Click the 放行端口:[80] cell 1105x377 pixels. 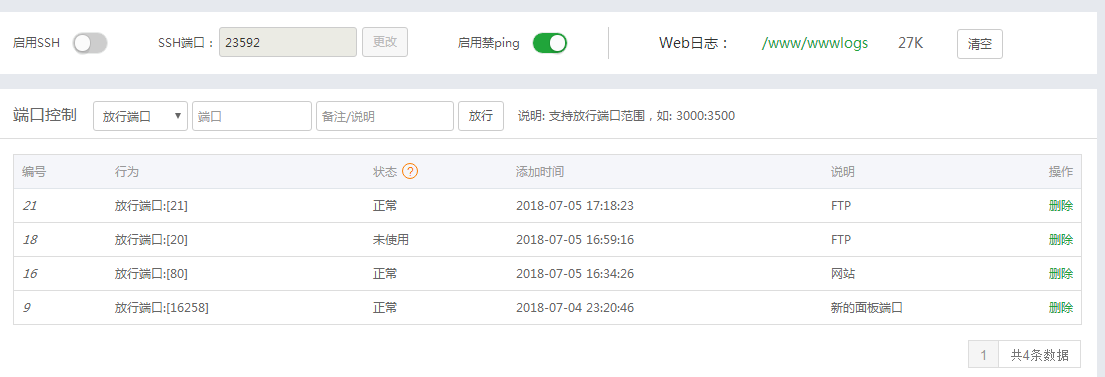point(151,273)
